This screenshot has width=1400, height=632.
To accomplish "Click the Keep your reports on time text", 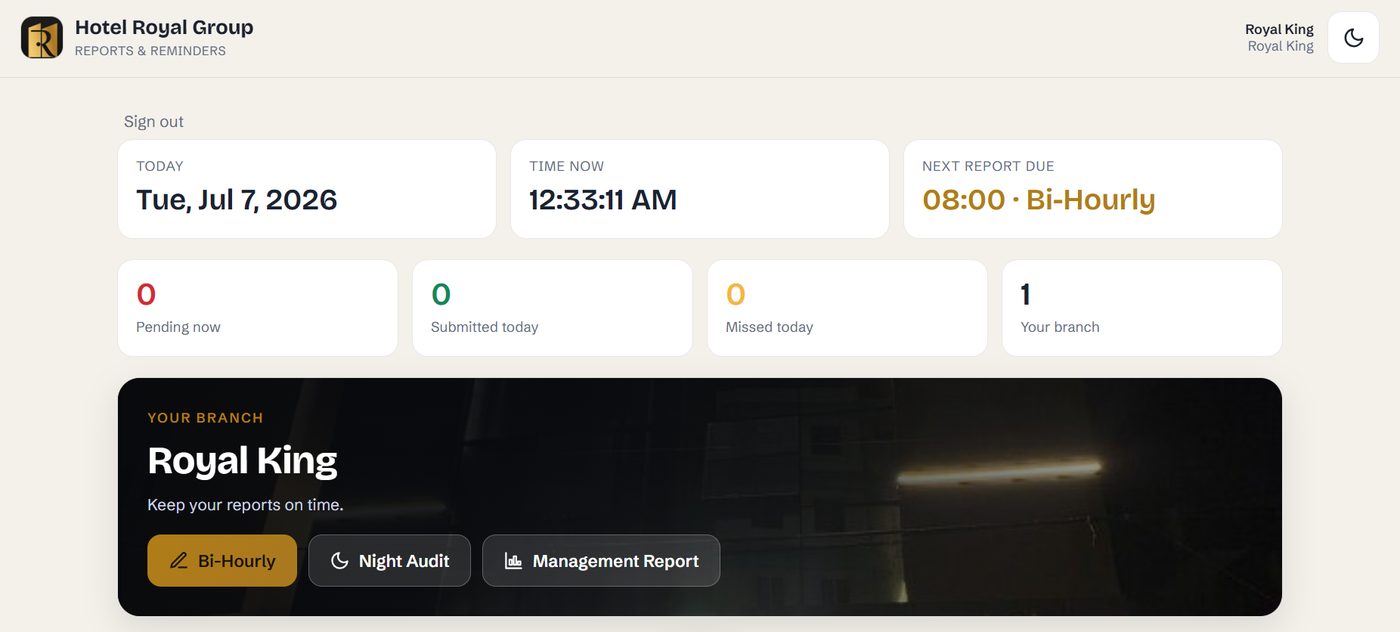I will point(246,505).
